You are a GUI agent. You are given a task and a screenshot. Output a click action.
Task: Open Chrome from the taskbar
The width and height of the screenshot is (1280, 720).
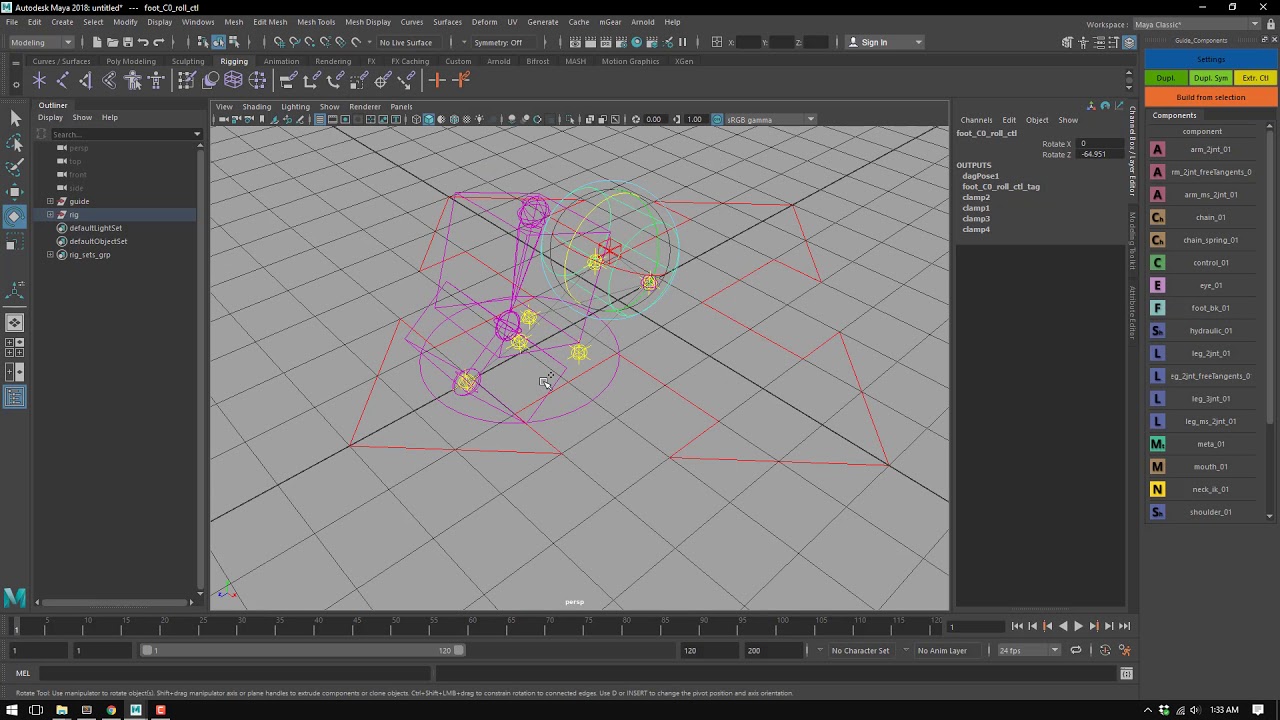point(111,710)
